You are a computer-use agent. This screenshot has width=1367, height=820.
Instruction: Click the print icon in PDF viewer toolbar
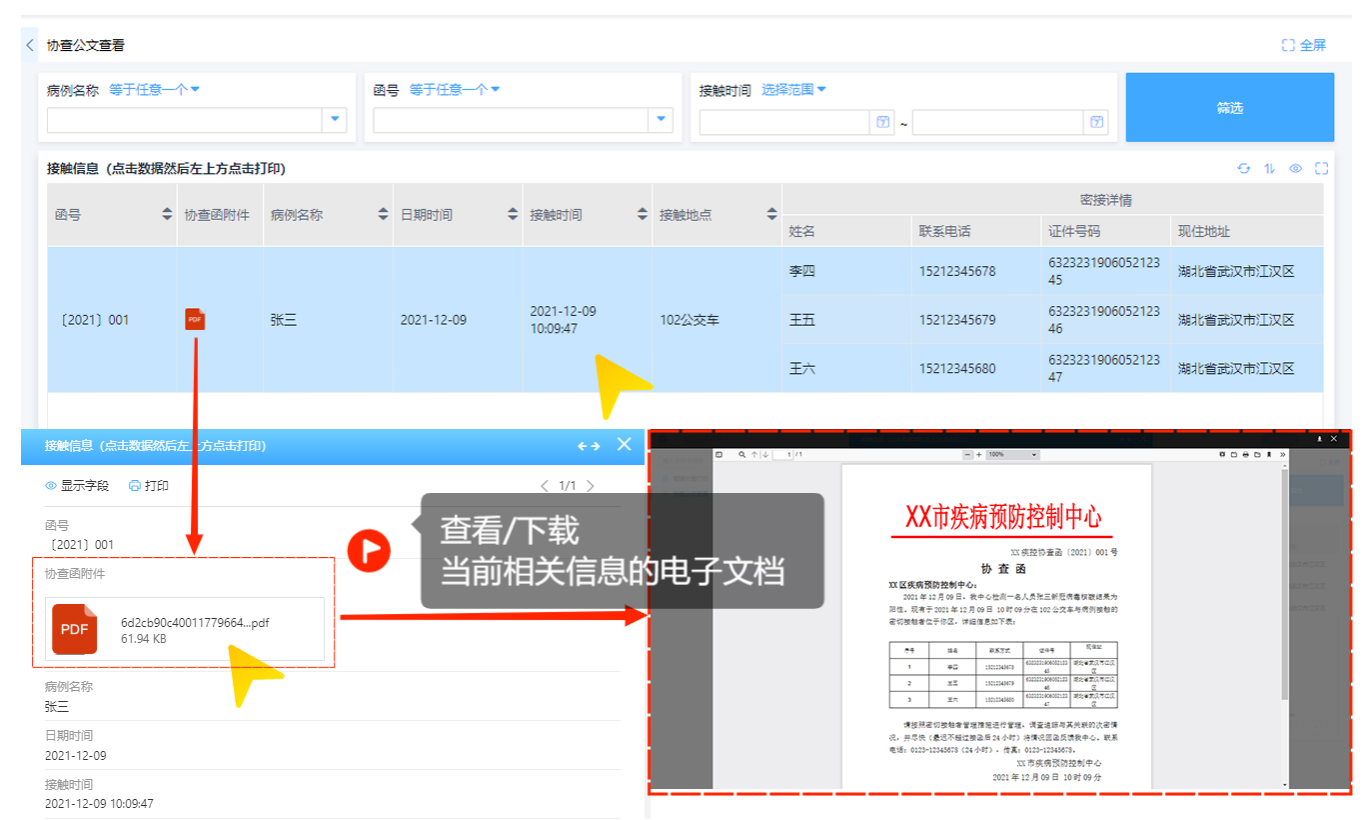(1245, 455)
